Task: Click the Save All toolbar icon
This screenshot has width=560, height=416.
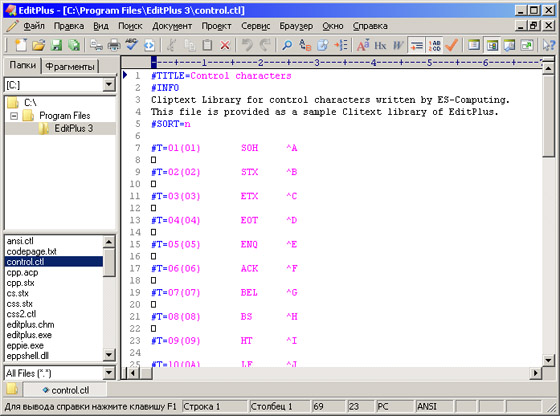Action: click(74, 45)
